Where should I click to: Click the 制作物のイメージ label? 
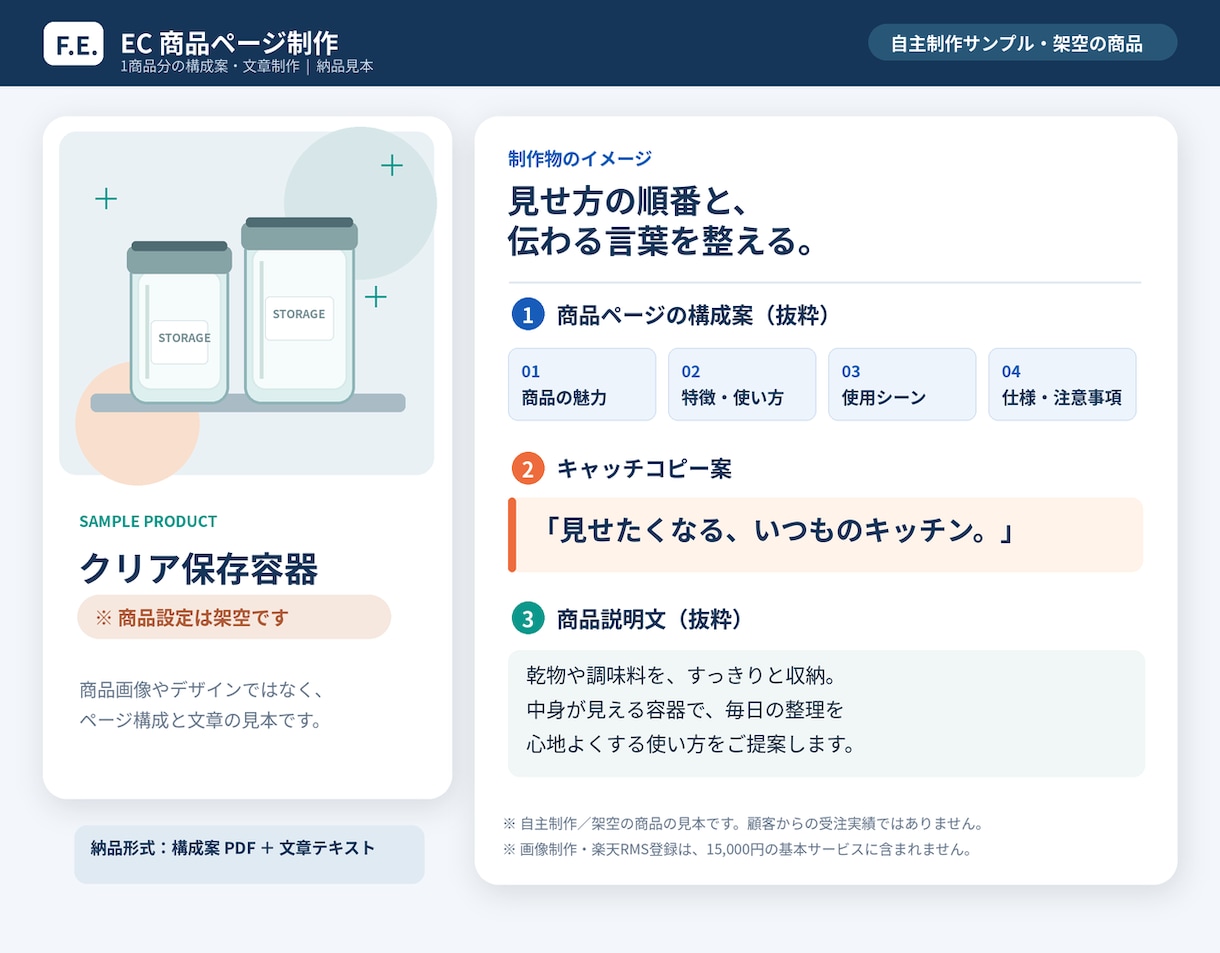coord(580,158)
